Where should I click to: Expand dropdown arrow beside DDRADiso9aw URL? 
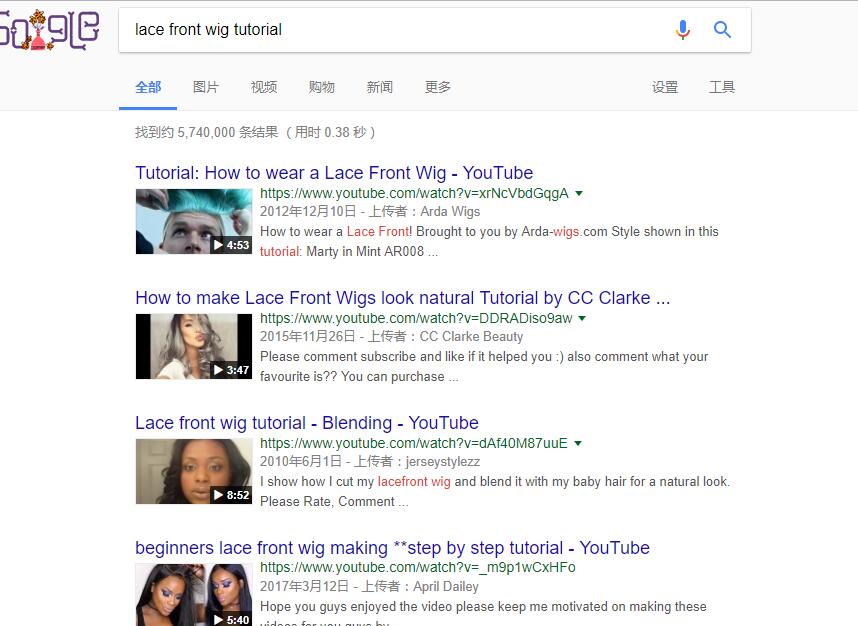pyautogui.click(x=582, y=318)
